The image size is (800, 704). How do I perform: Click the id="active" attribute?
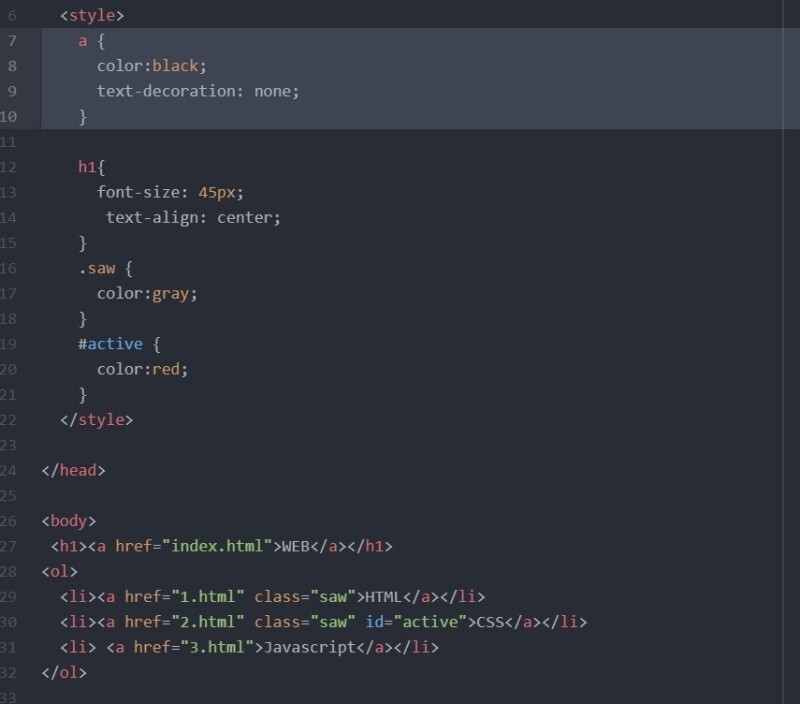tap(416, 622)
